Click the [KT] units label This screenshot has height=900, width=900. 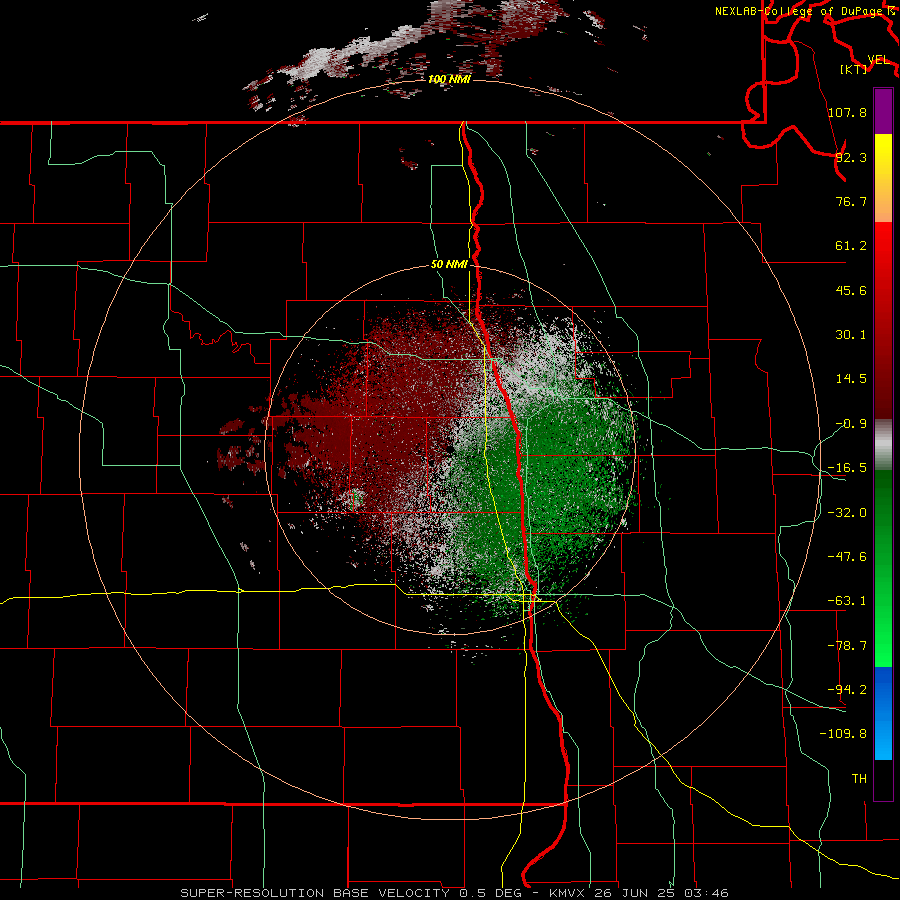(853, 69)
